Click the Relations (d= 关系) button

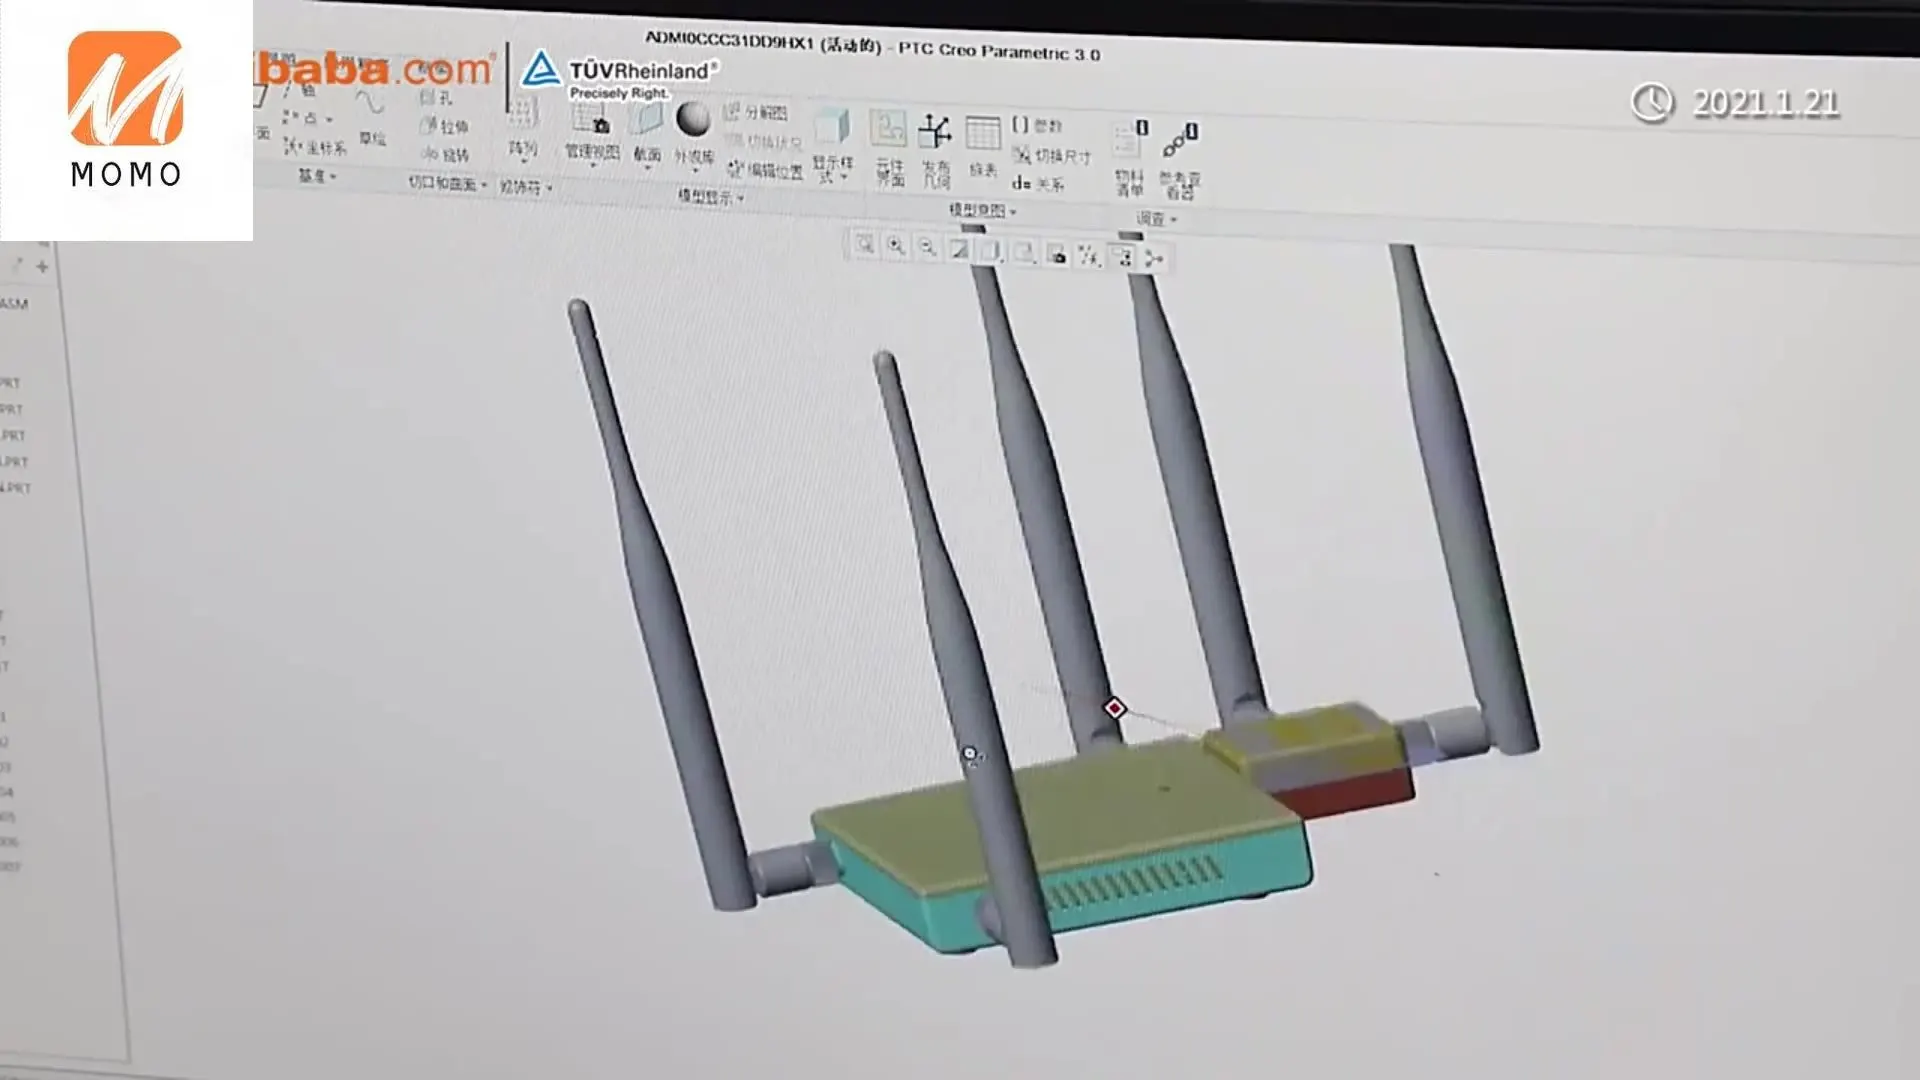click(1038, 183)
